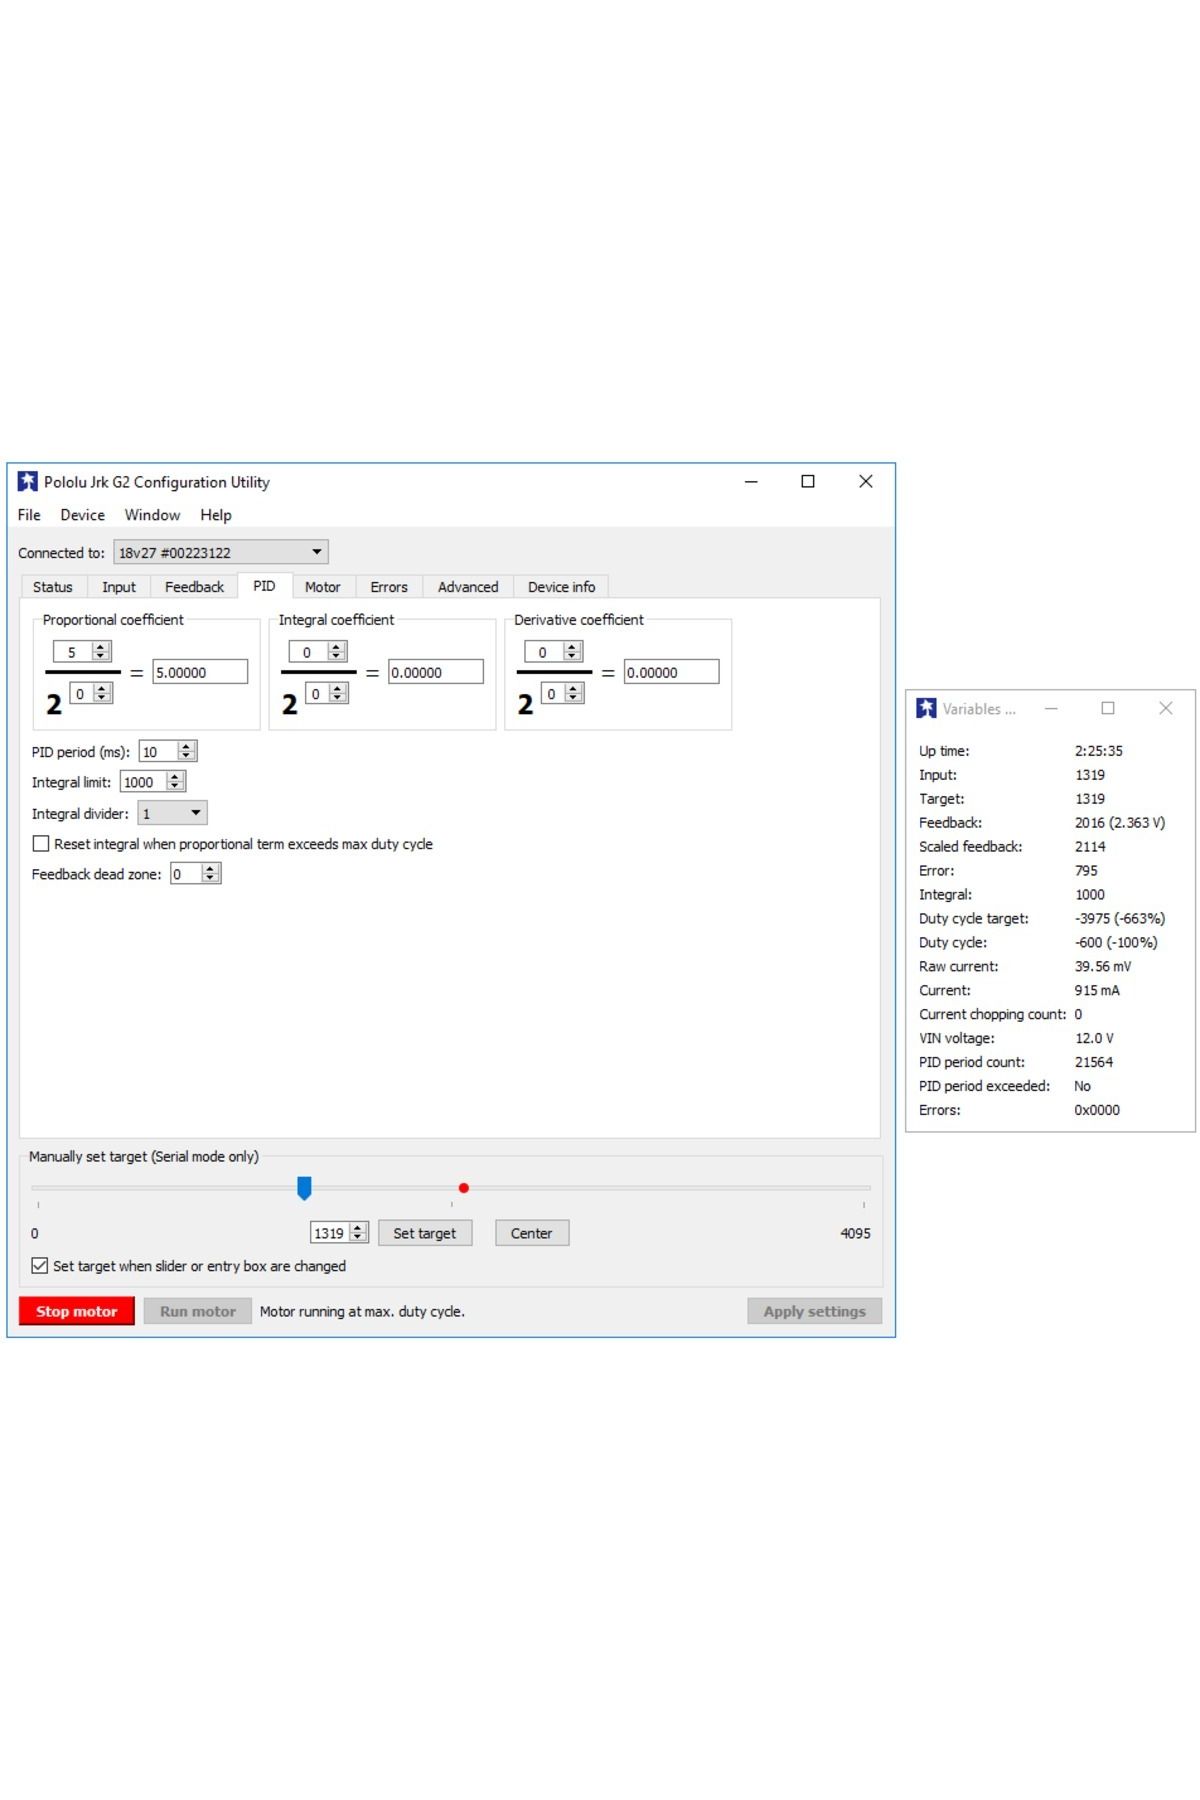Click the derivative coefficient value field
This screenshot has height=1800, width=1200.
coord(672,672)
